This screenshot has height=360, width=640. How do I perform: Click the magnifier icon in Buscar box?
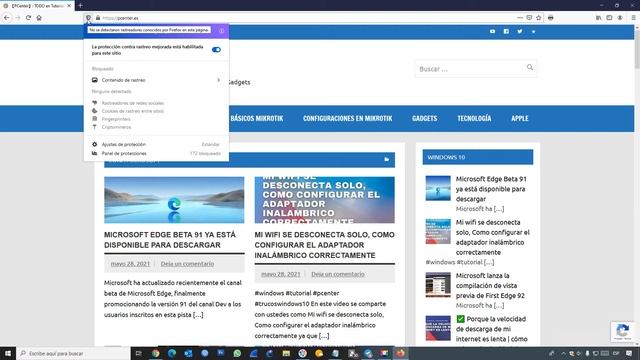click(x=530, y=67)
